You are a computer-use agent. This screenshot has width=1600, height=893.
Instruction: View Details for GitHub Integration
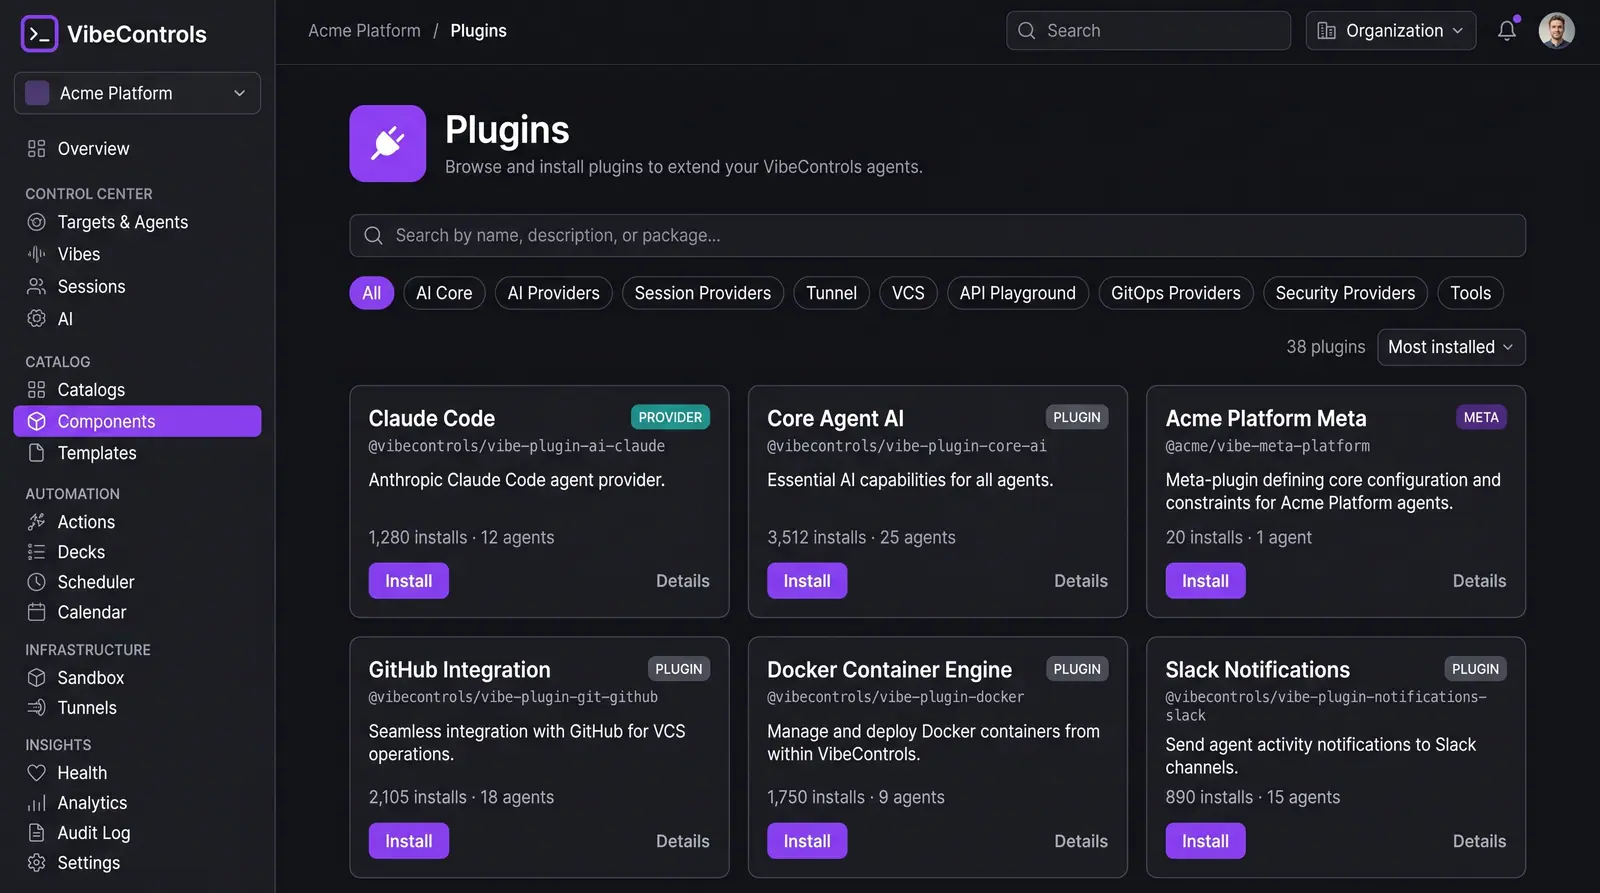pos(683,841)
